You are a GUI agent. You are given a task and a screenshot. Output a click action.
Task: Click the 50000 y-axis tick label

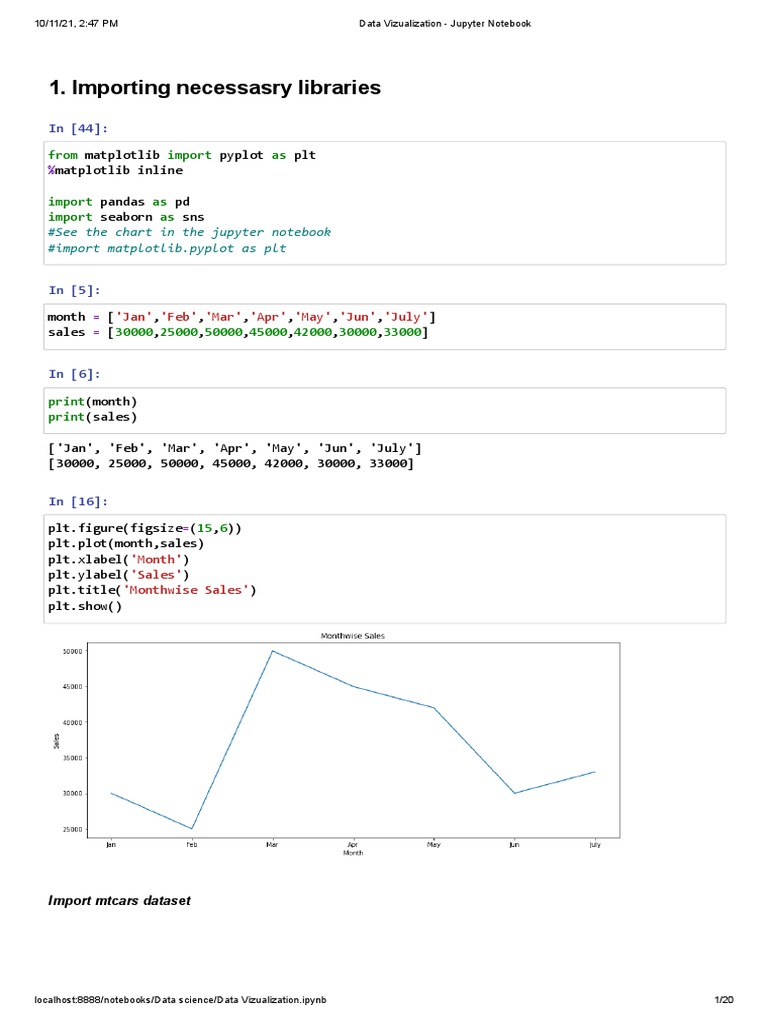[x=71, y=651]
